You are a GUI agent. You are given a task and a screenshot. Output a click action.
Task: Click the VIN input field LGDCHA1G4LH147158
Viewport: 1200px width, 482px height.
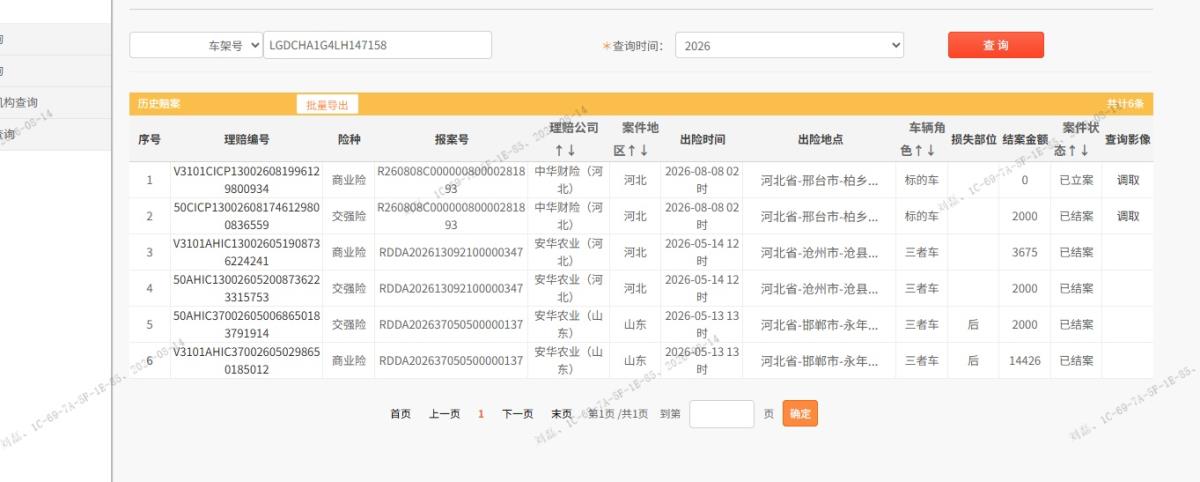coord(378,45)
